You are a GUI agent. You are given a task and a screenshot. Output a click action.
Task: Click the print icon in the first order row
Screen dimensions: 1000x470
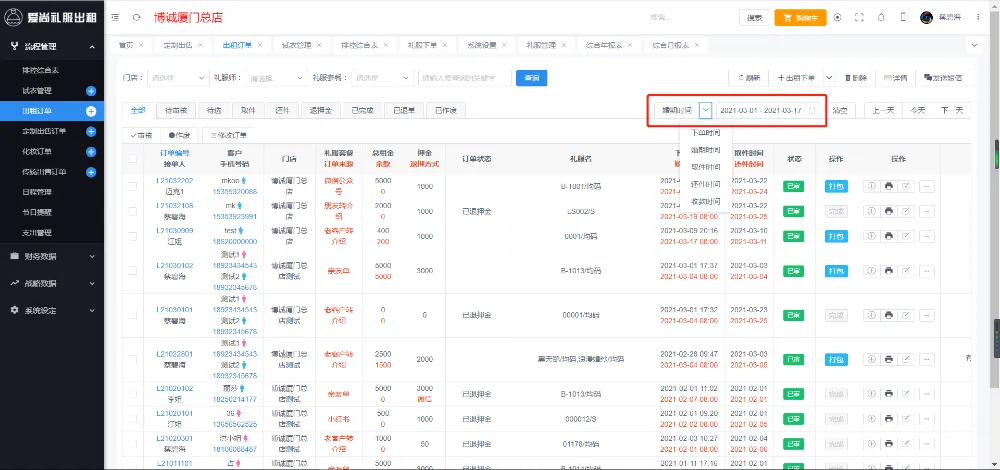889,186
